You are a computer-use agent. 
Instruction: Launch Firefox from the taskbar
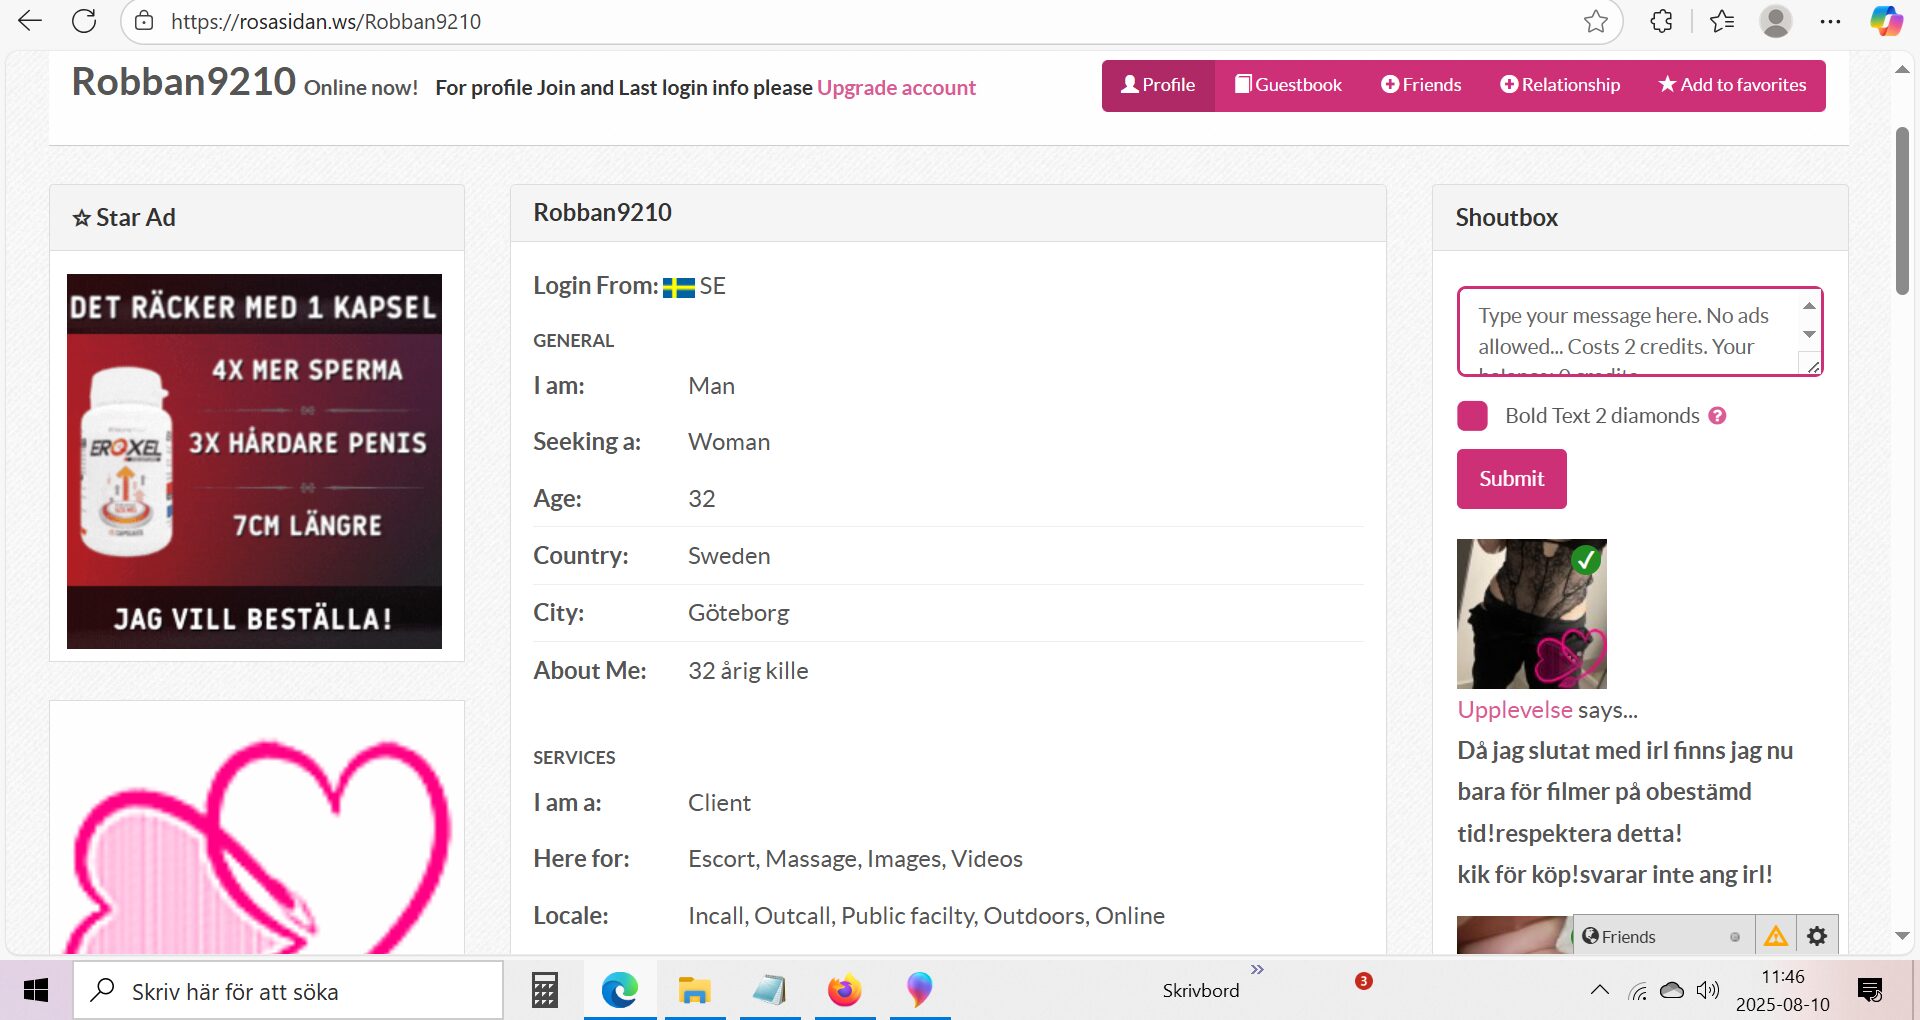(x=844, y=990)
